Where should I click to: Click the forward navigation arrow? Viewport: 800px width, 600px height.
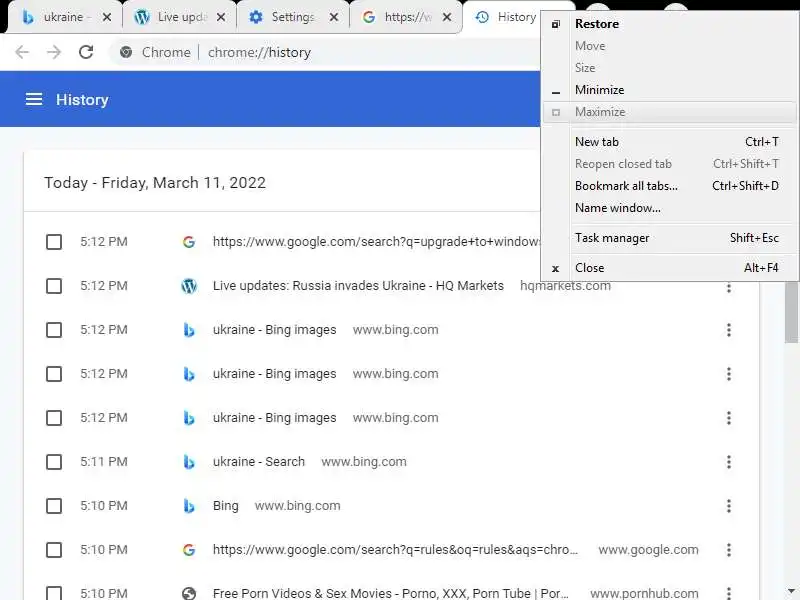click(54, 52)
